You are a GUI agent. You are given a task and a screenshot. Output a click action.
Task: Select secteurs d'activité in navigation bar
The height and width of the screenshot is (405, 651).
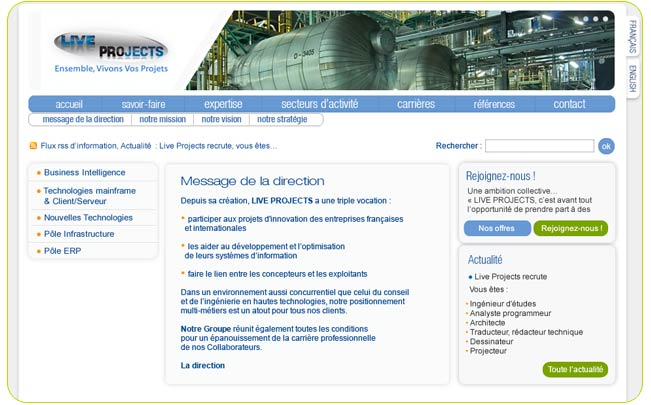[x=319, y=104]
